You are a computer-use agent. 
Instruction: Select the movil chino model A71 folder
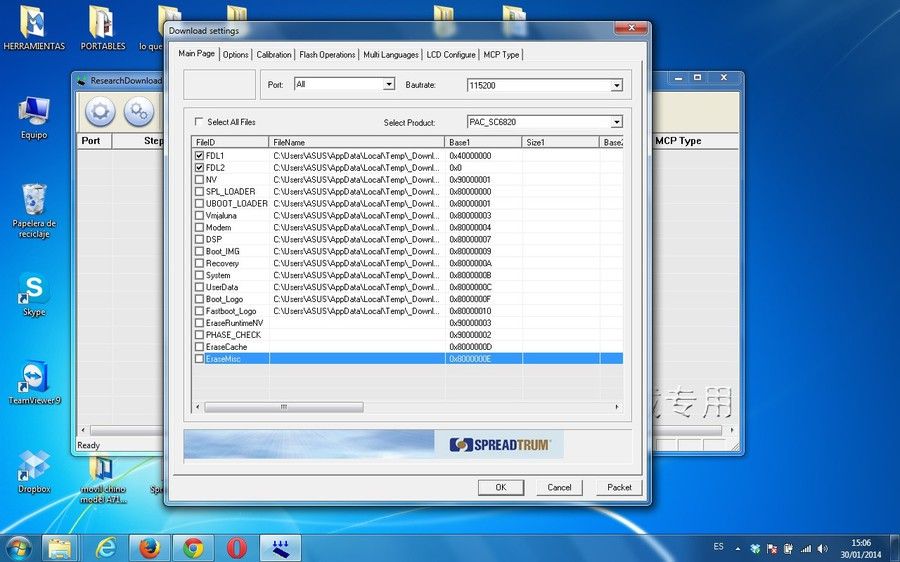click(x=103, y=480)
